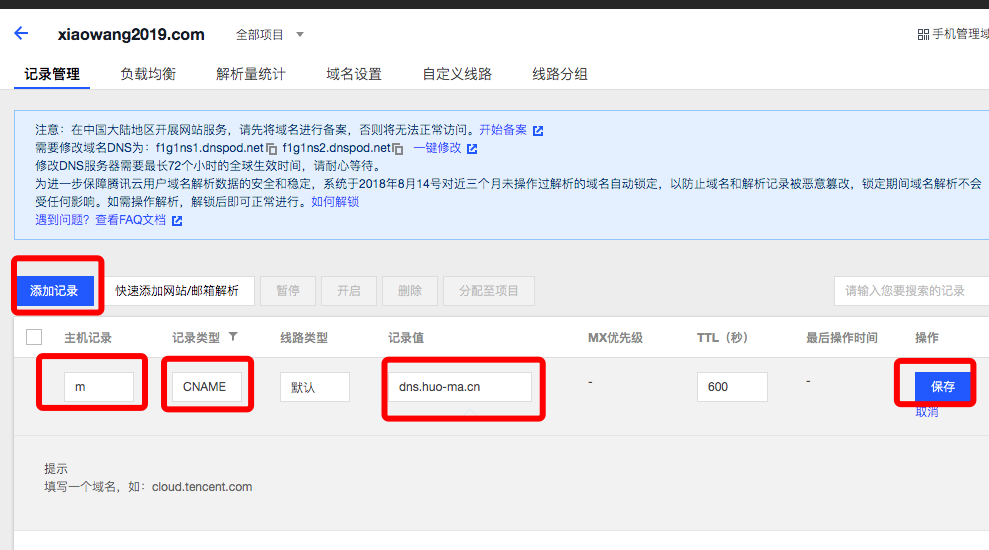The width and height of the screenshot is (989, 550).
Task: Click the 添加记录 button
Action: pyautogui.click(x=55, y=291)
